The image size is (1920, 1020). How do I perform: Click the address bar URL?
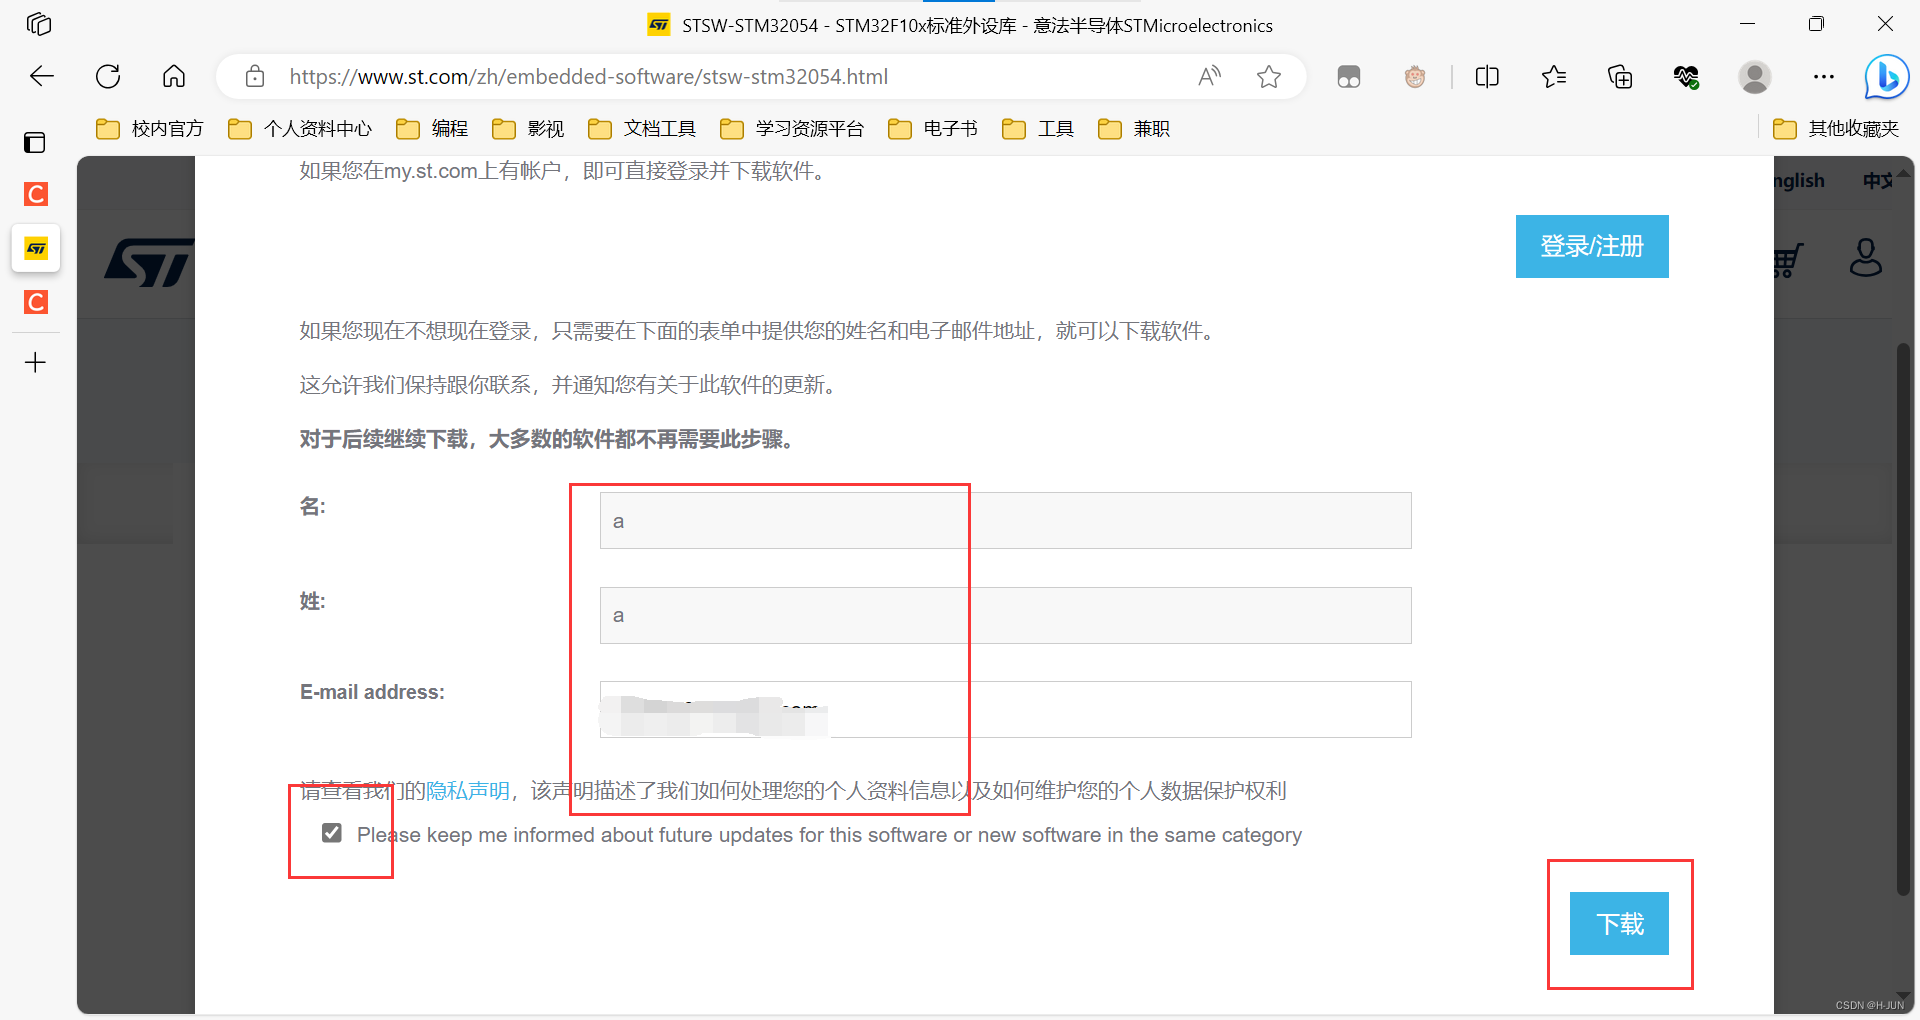click(589, 76)
